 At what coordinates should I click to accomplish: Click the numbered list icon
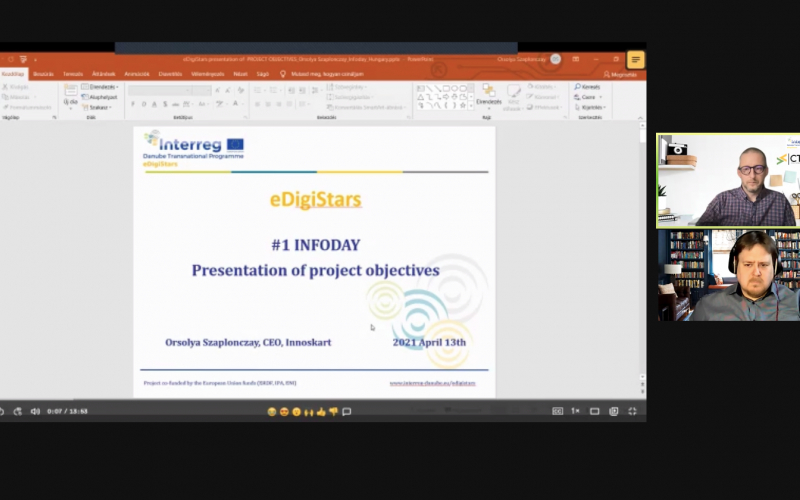[275, 90]
